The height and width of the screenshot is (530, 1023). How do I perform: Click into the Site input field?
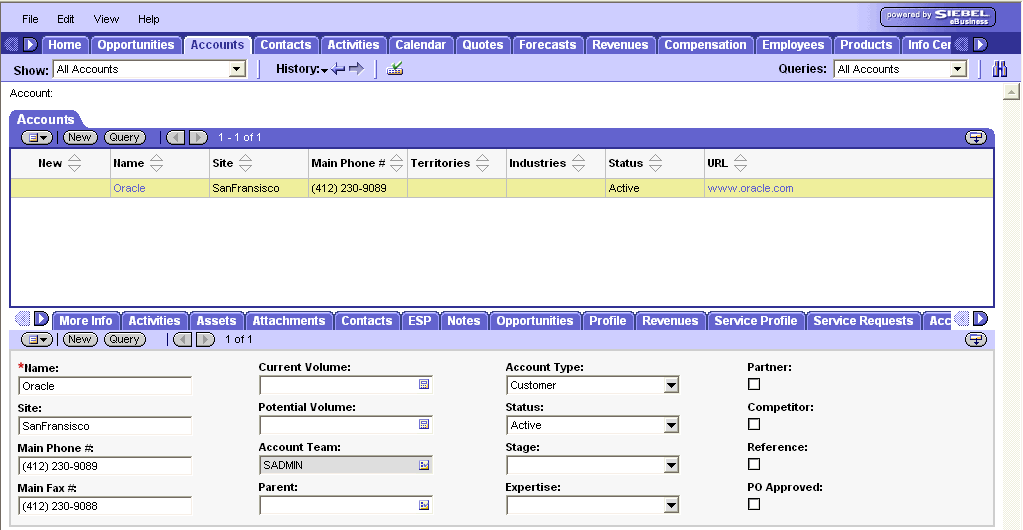coord(105,426)
